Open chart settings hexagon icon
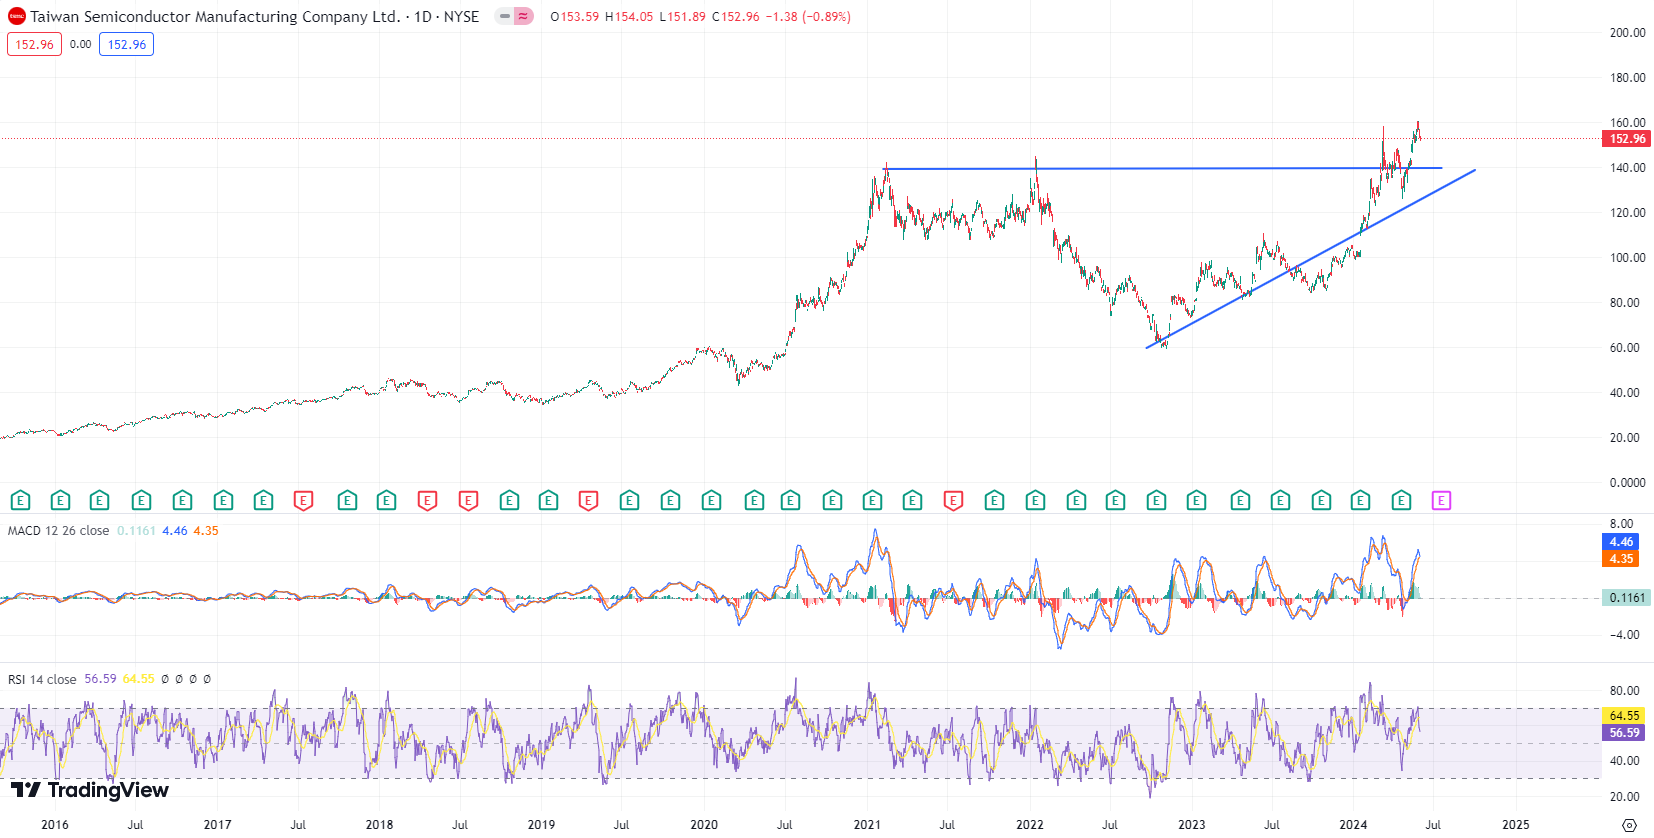 (1629, 825)
